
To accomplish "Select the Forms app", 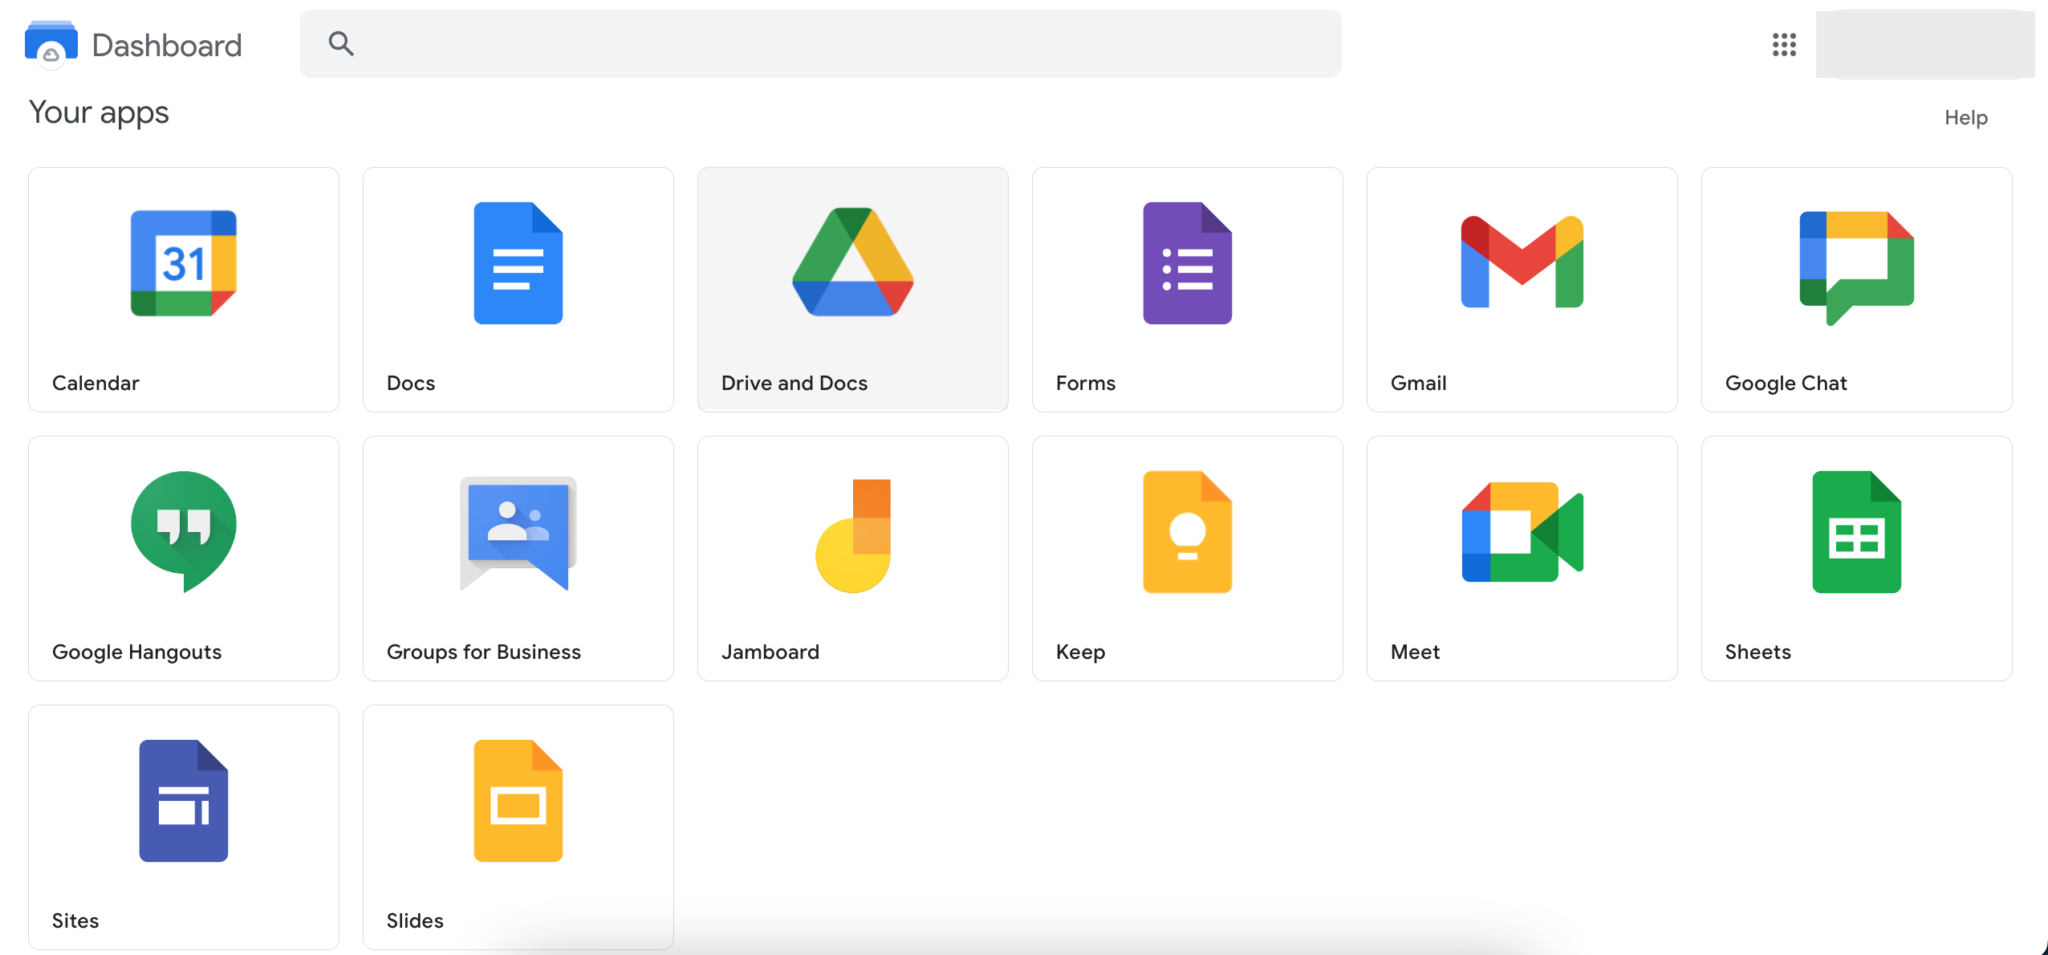I will (x=1187, y=289).
